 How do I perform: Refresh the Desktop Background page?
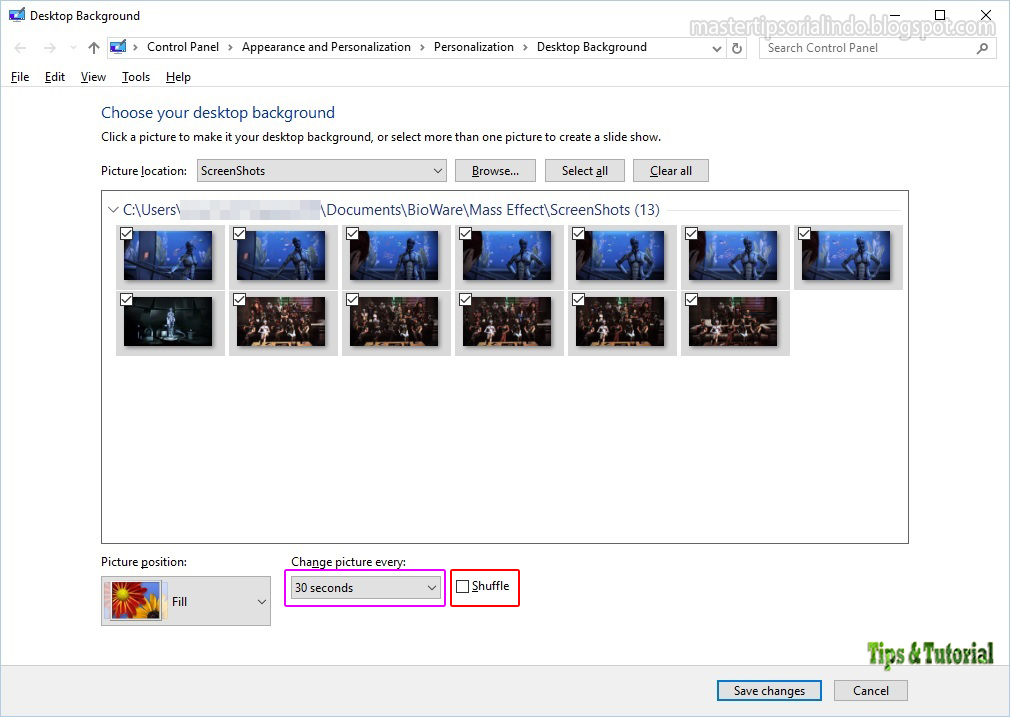[x=737, y=48]
